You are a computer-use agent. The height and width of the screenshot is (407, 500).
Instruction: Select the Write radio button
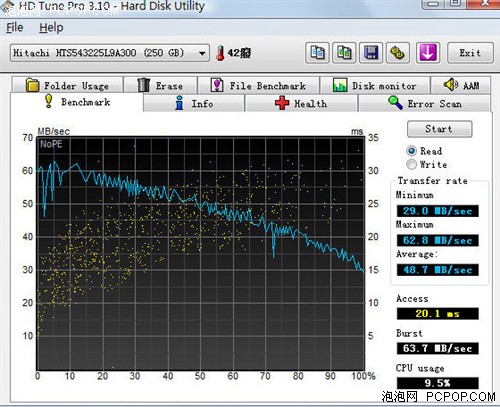click(412, 164)
